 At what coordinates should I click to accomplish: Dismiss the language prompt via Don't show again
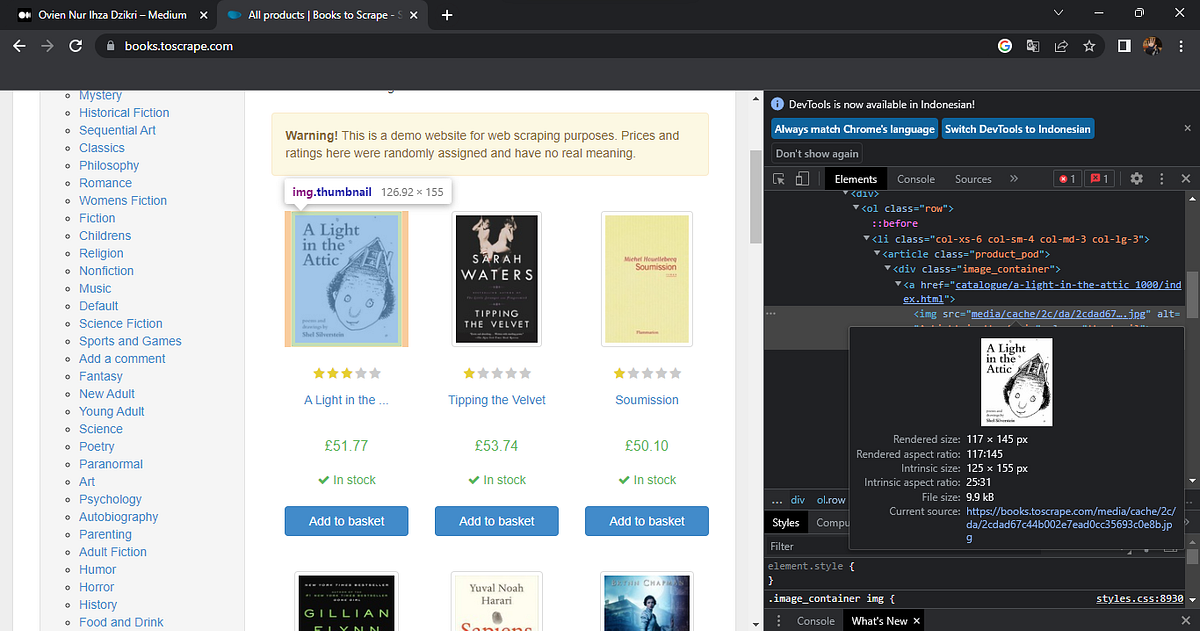(817, 153)
